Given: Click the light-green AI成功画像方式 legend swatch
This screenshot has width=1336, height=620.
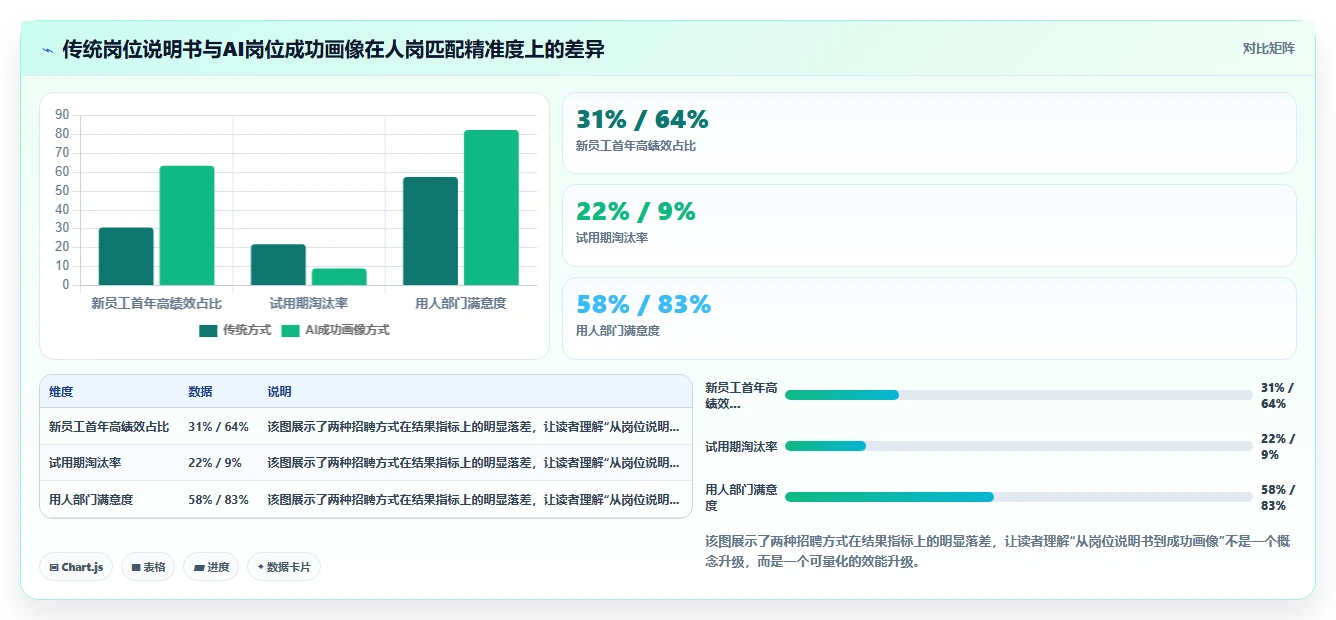Looking at the screenshot, I should click(290, 331).
